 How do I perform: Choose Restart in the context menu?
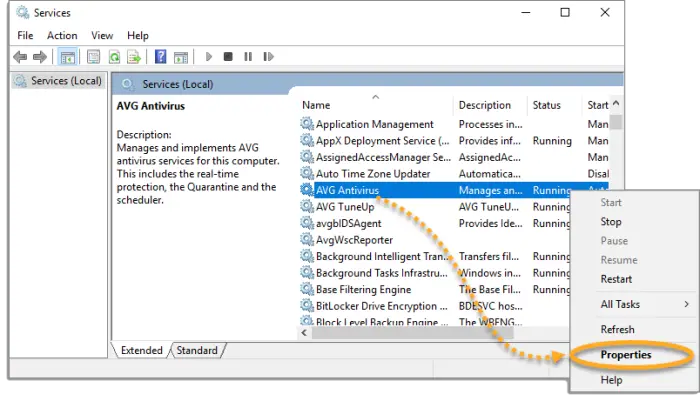616,279
